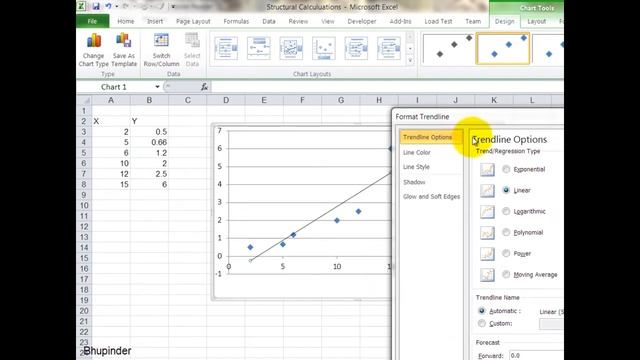Click the Power trendline preview icon
640x360 pixels.
[x=487, y=254]
